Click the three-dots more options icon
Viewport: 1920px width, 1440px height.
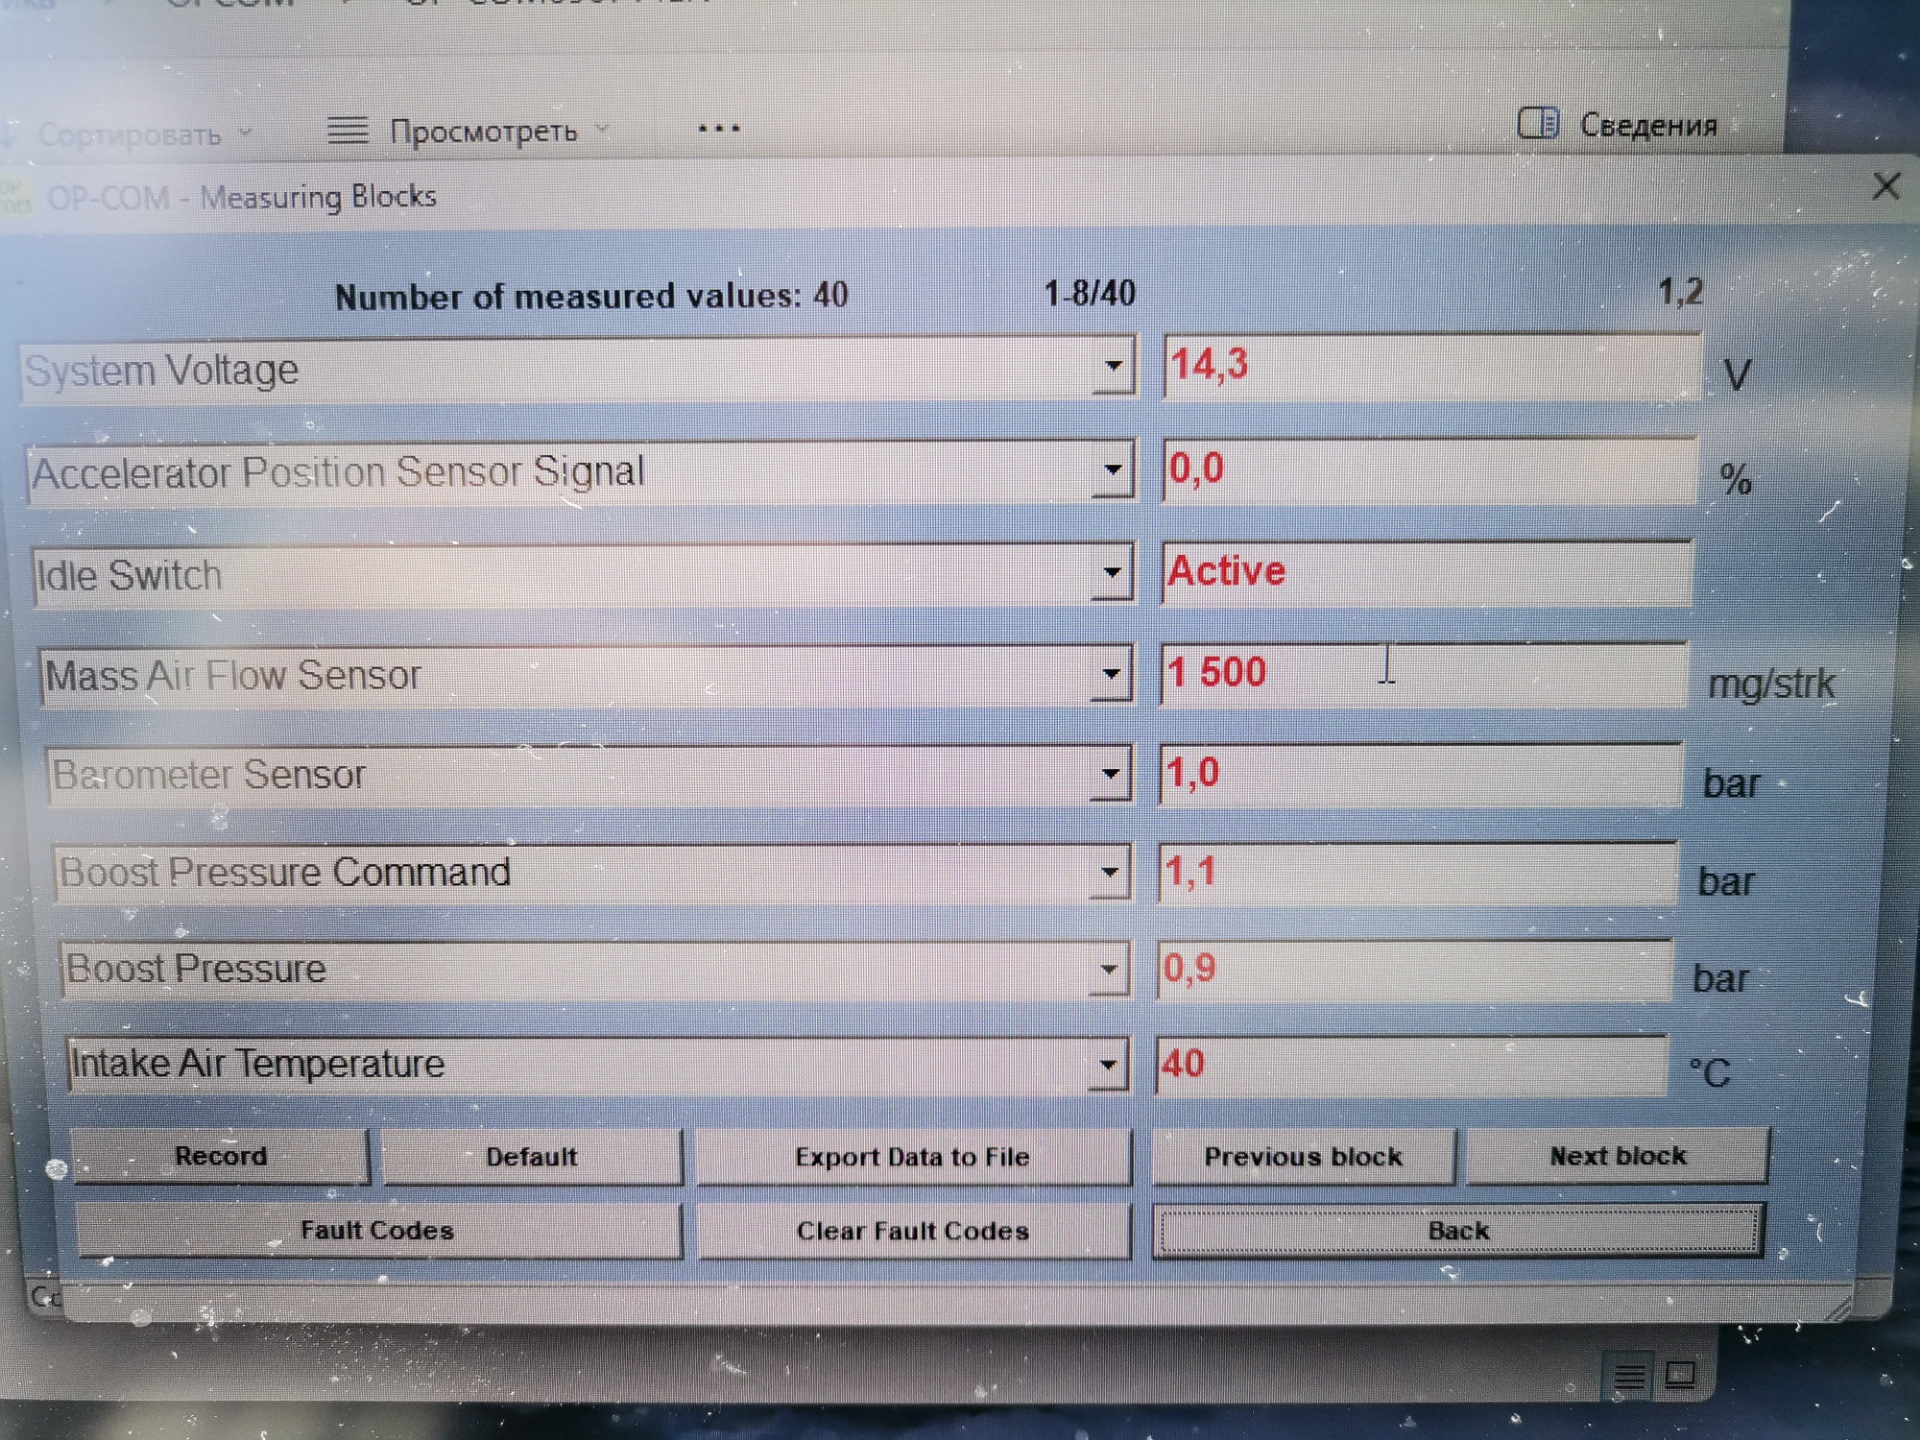pos(718,129)
